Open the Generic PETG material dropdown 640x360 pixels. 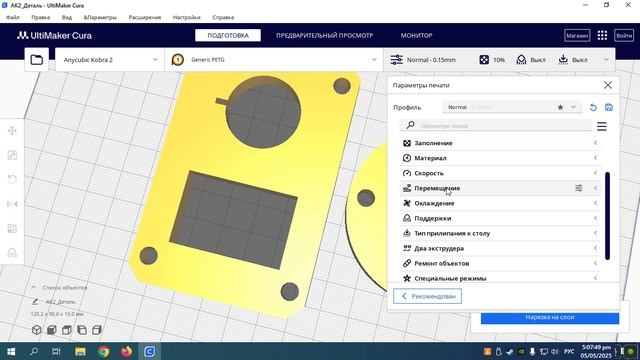click(274, 60)
